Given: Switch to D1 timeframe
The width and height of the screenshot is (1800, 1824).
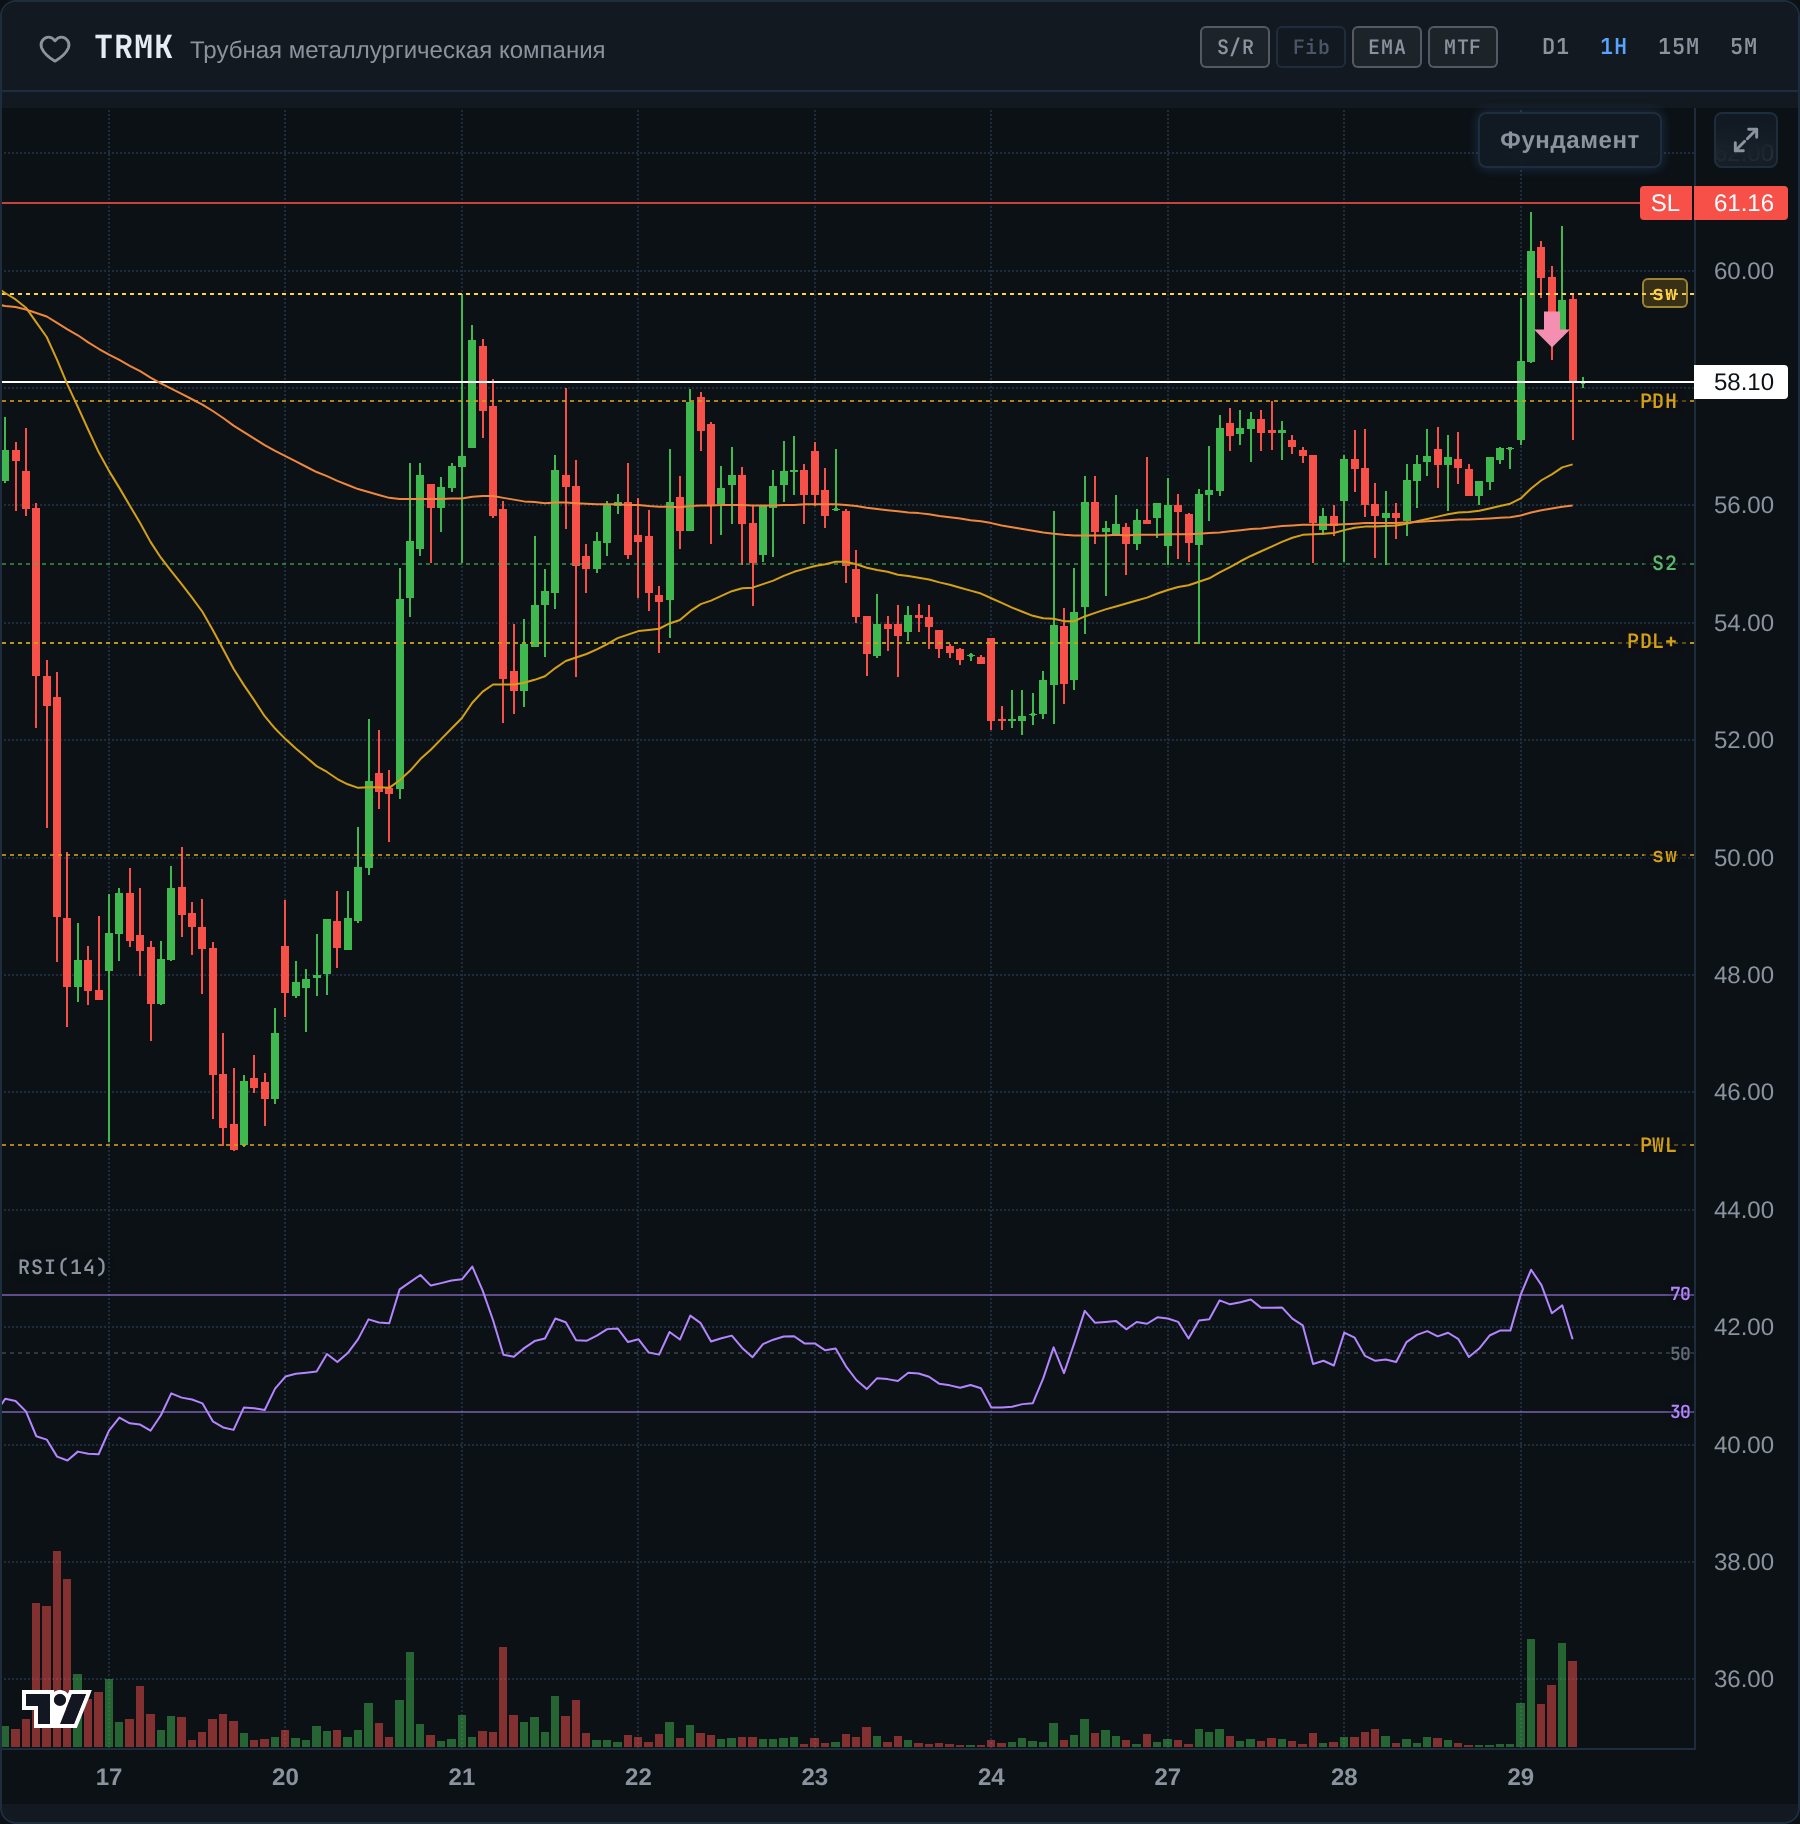Looking at the screenshot, I should tap(1556, 47).
